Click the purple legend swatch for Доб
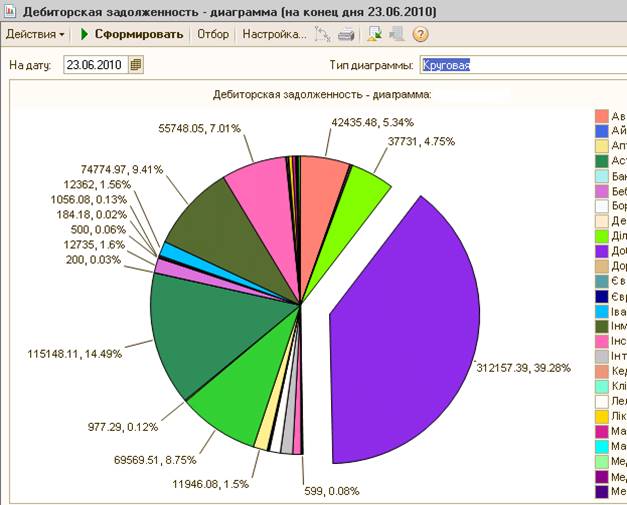627x505 pixels. pos(602,251)
